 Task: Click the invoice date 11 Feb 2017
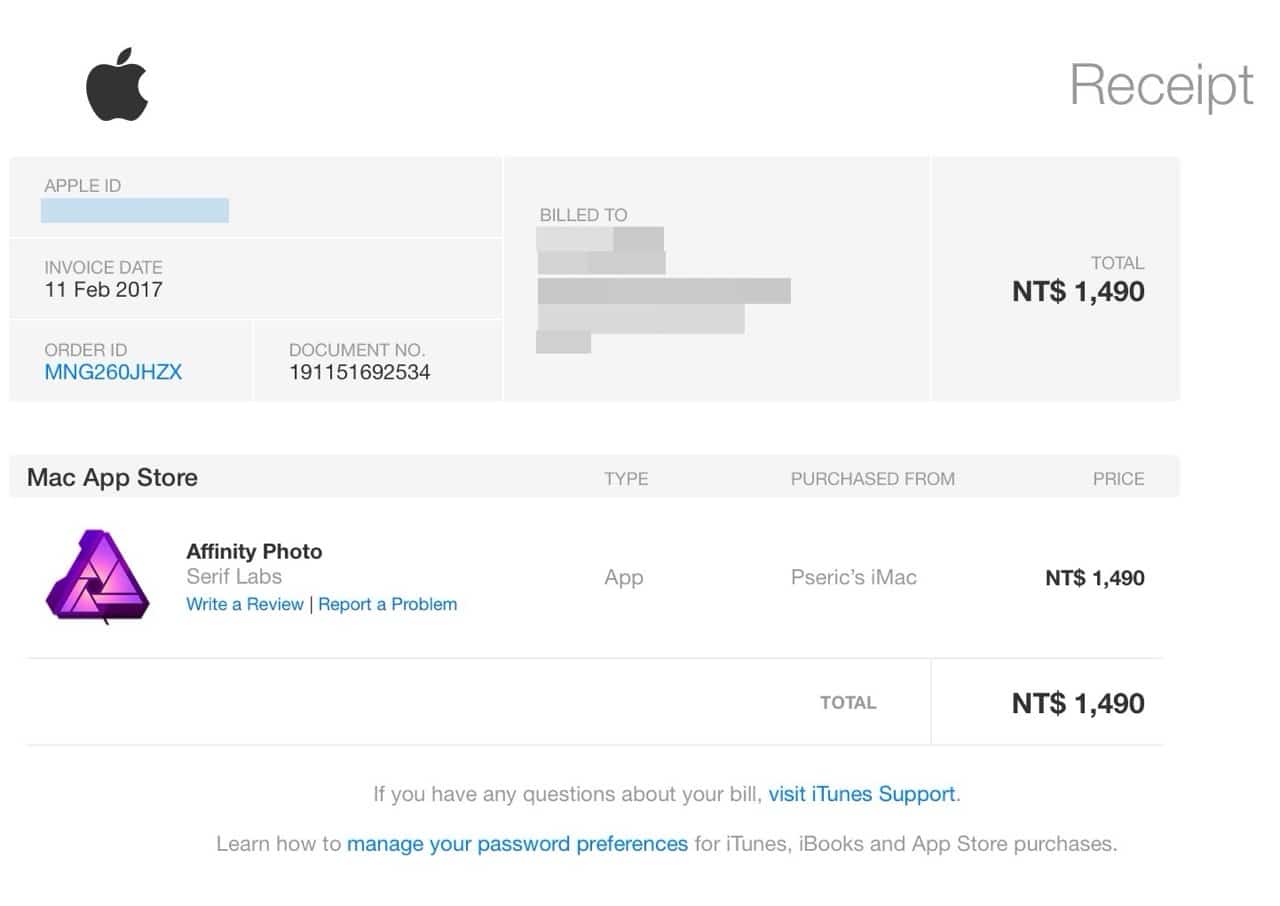pyautogui.click(x=103, y=290)
